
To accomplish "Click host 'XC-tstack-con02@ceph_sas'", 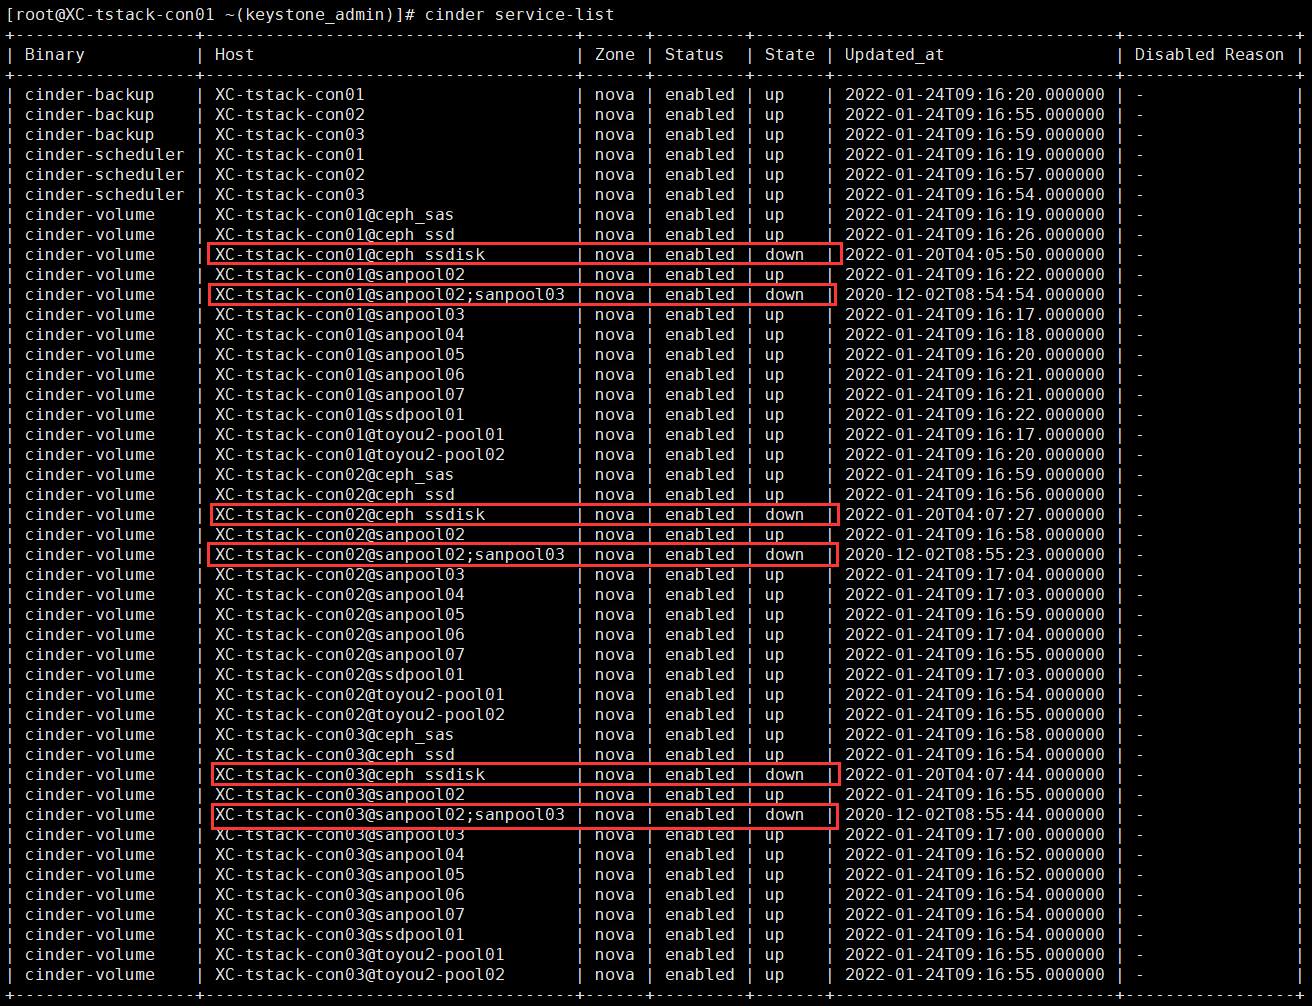I will (334, 475).
